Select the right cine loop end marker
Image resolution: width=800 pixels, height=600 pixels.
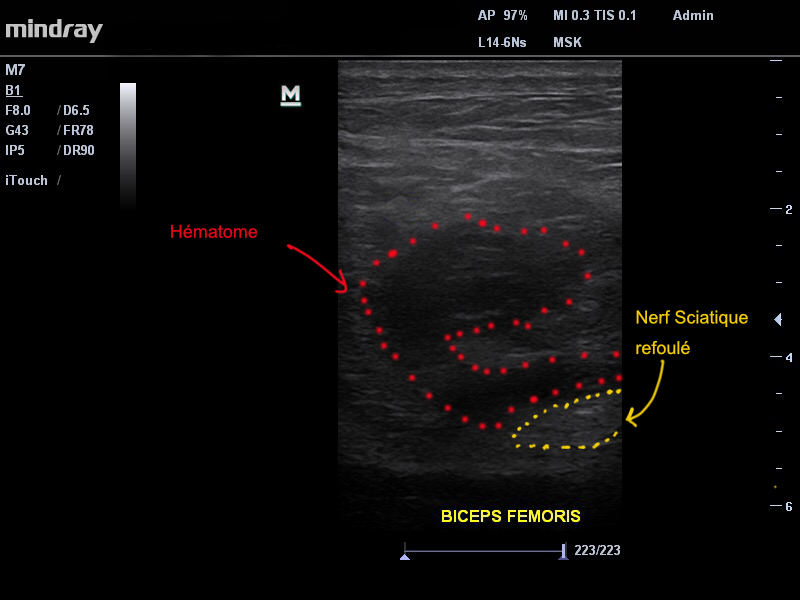coord(564,552)
